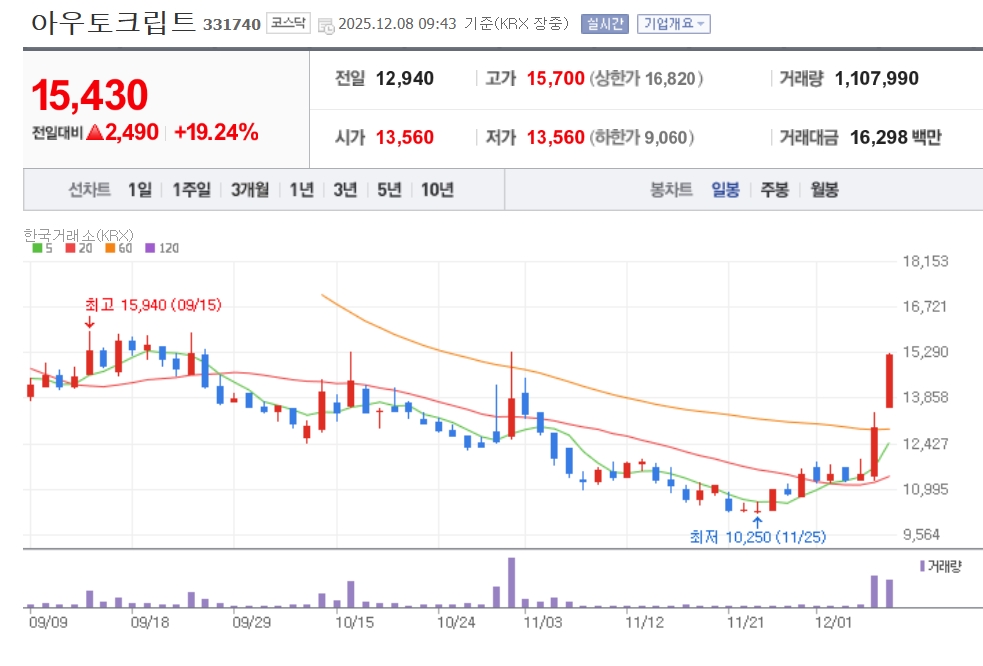The height and width of the screenshot is (666, 983).
Task: Click the previous close value 12,940
Action: (405, 78)
